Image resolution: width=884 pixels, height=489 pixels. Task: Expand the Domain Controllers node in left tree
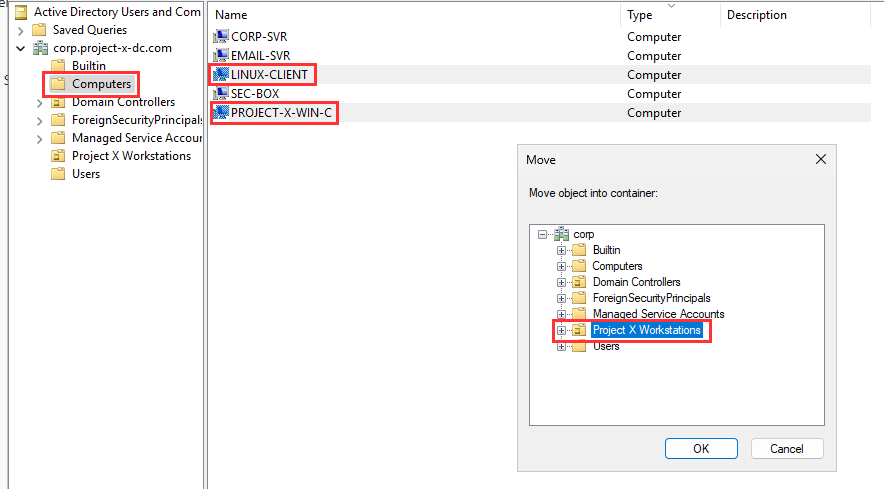pyautogui.click(x=39, y=102)
